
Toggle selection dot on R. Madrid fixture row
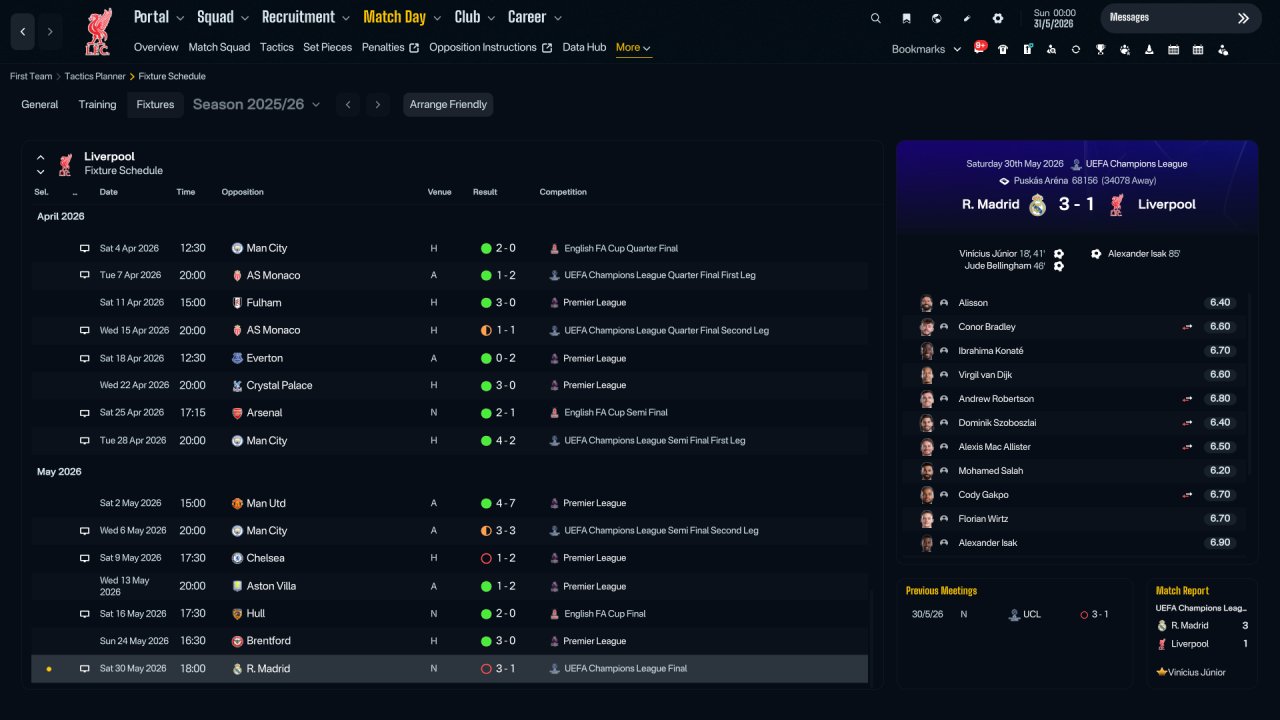pyautogui.click(x=48, y=669)
